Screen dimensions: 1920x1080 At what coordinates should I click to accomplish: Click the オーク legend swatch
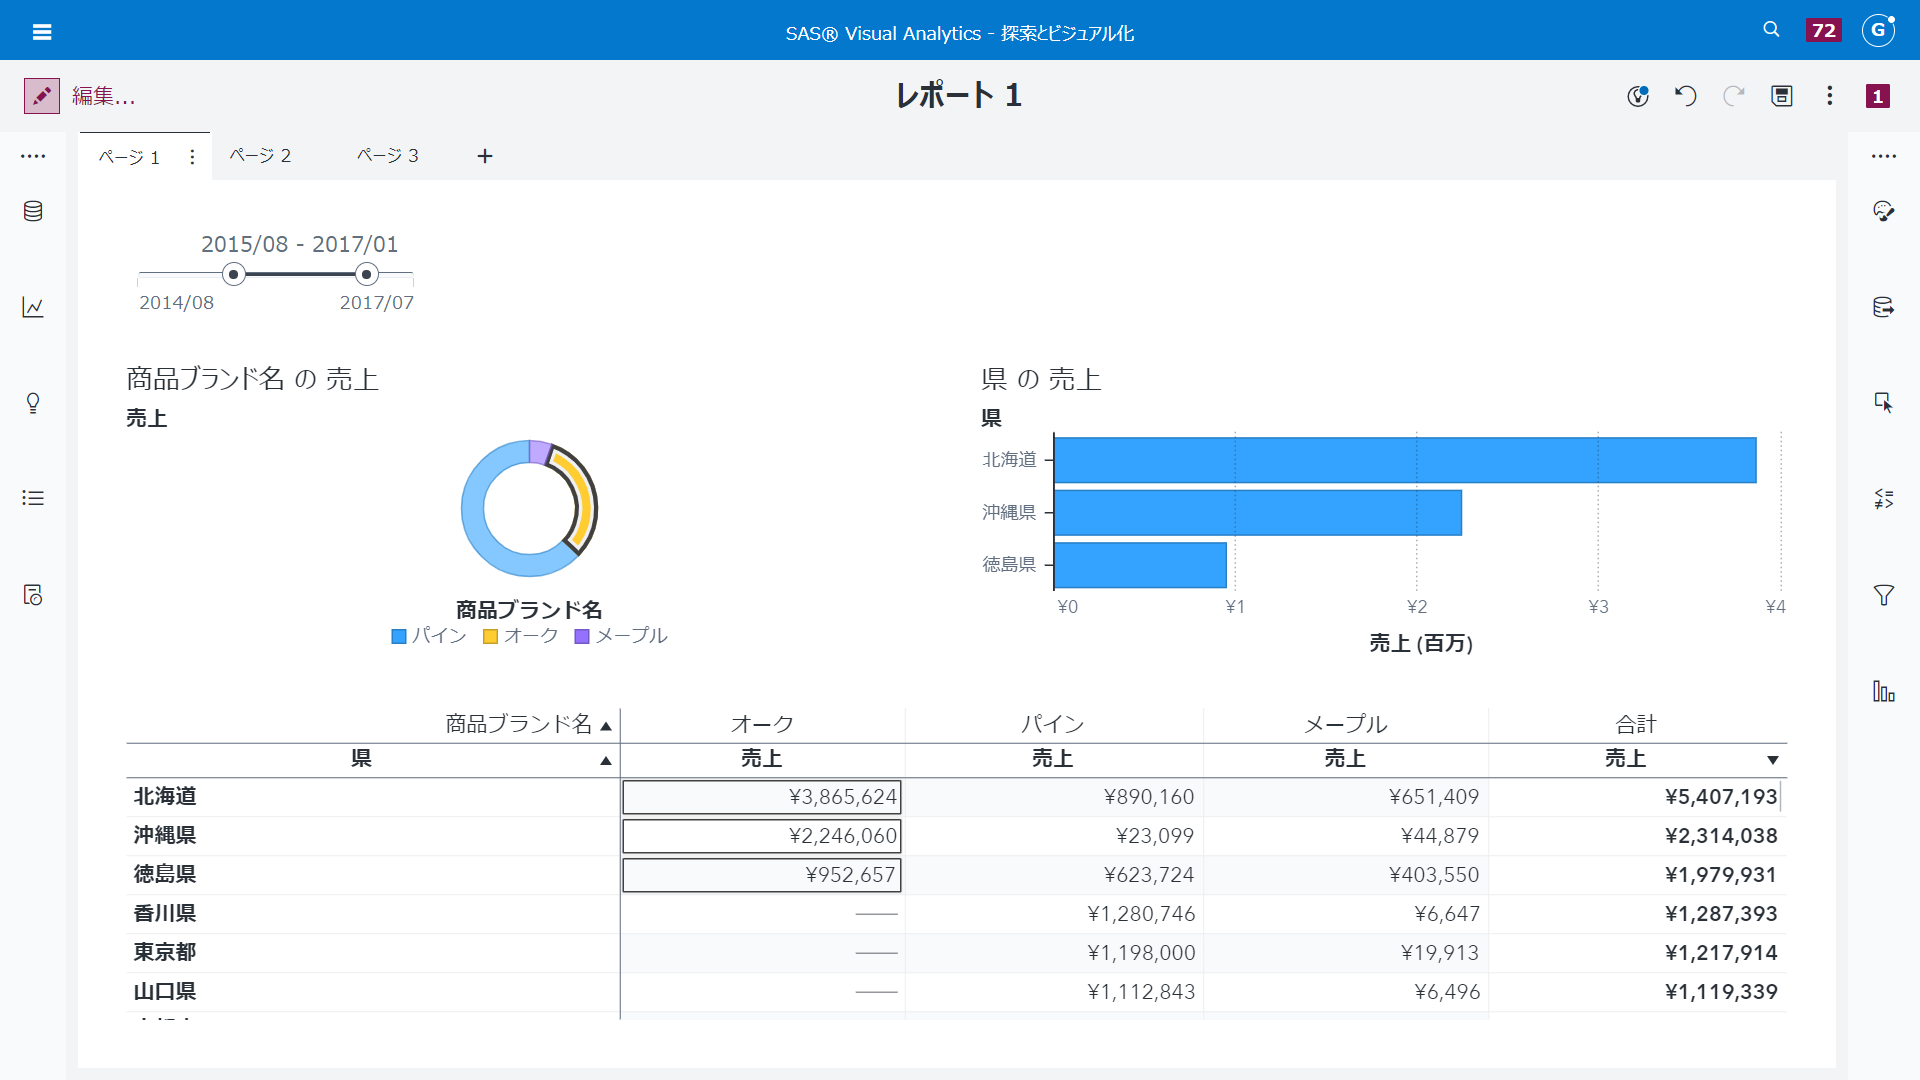pyautogui.click(x=490, y=637)
